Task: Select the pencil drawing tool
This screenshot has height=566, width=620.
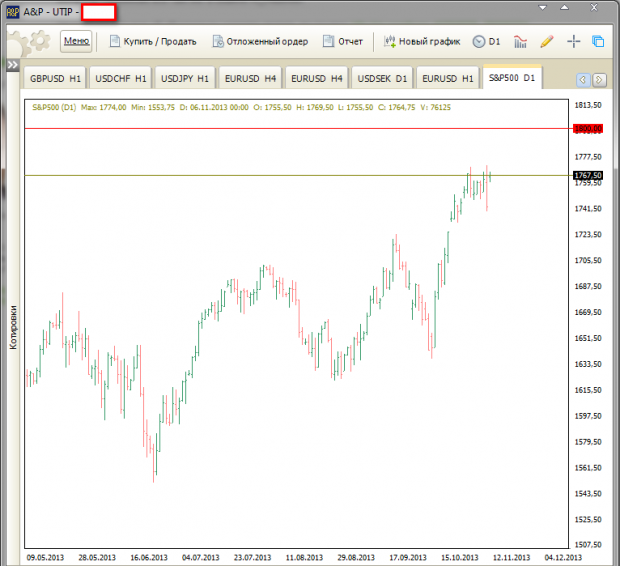Action: click(x=547, y=42)
